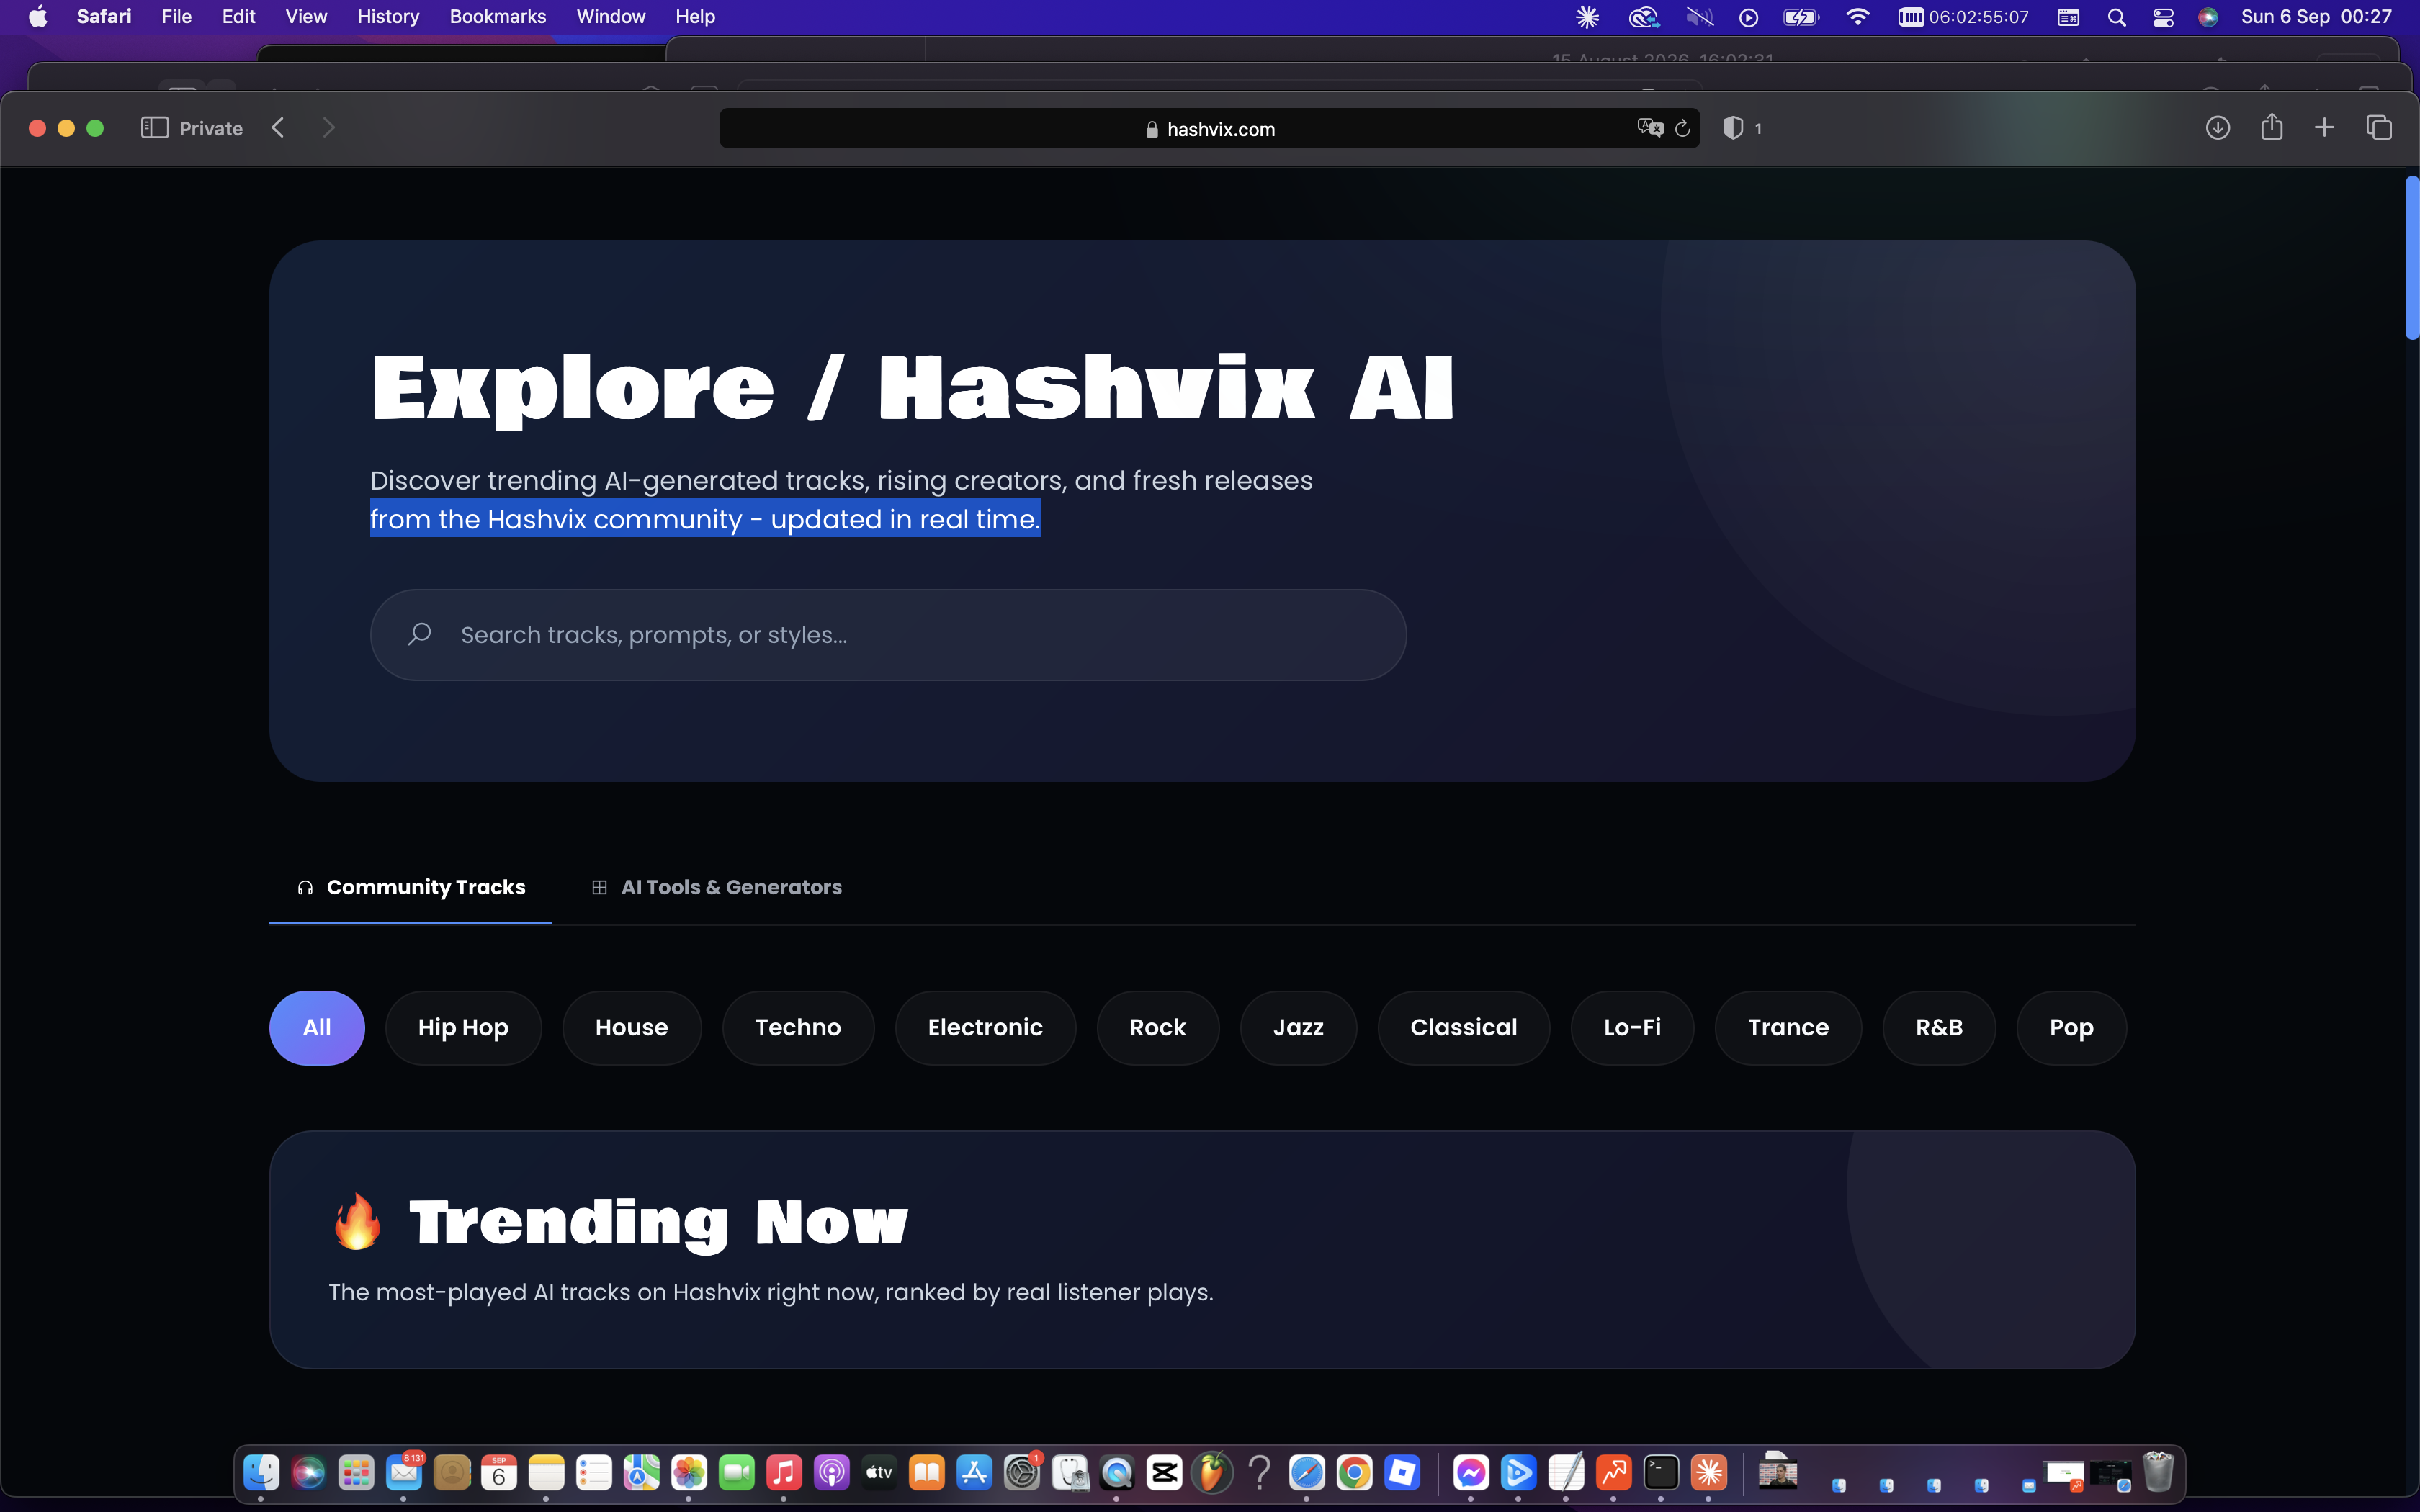Image resolution: width=2420 pixels, height=1512 pixels.
Task: Open the View menu
Action: pyautogui.click(x=306, y=17)
